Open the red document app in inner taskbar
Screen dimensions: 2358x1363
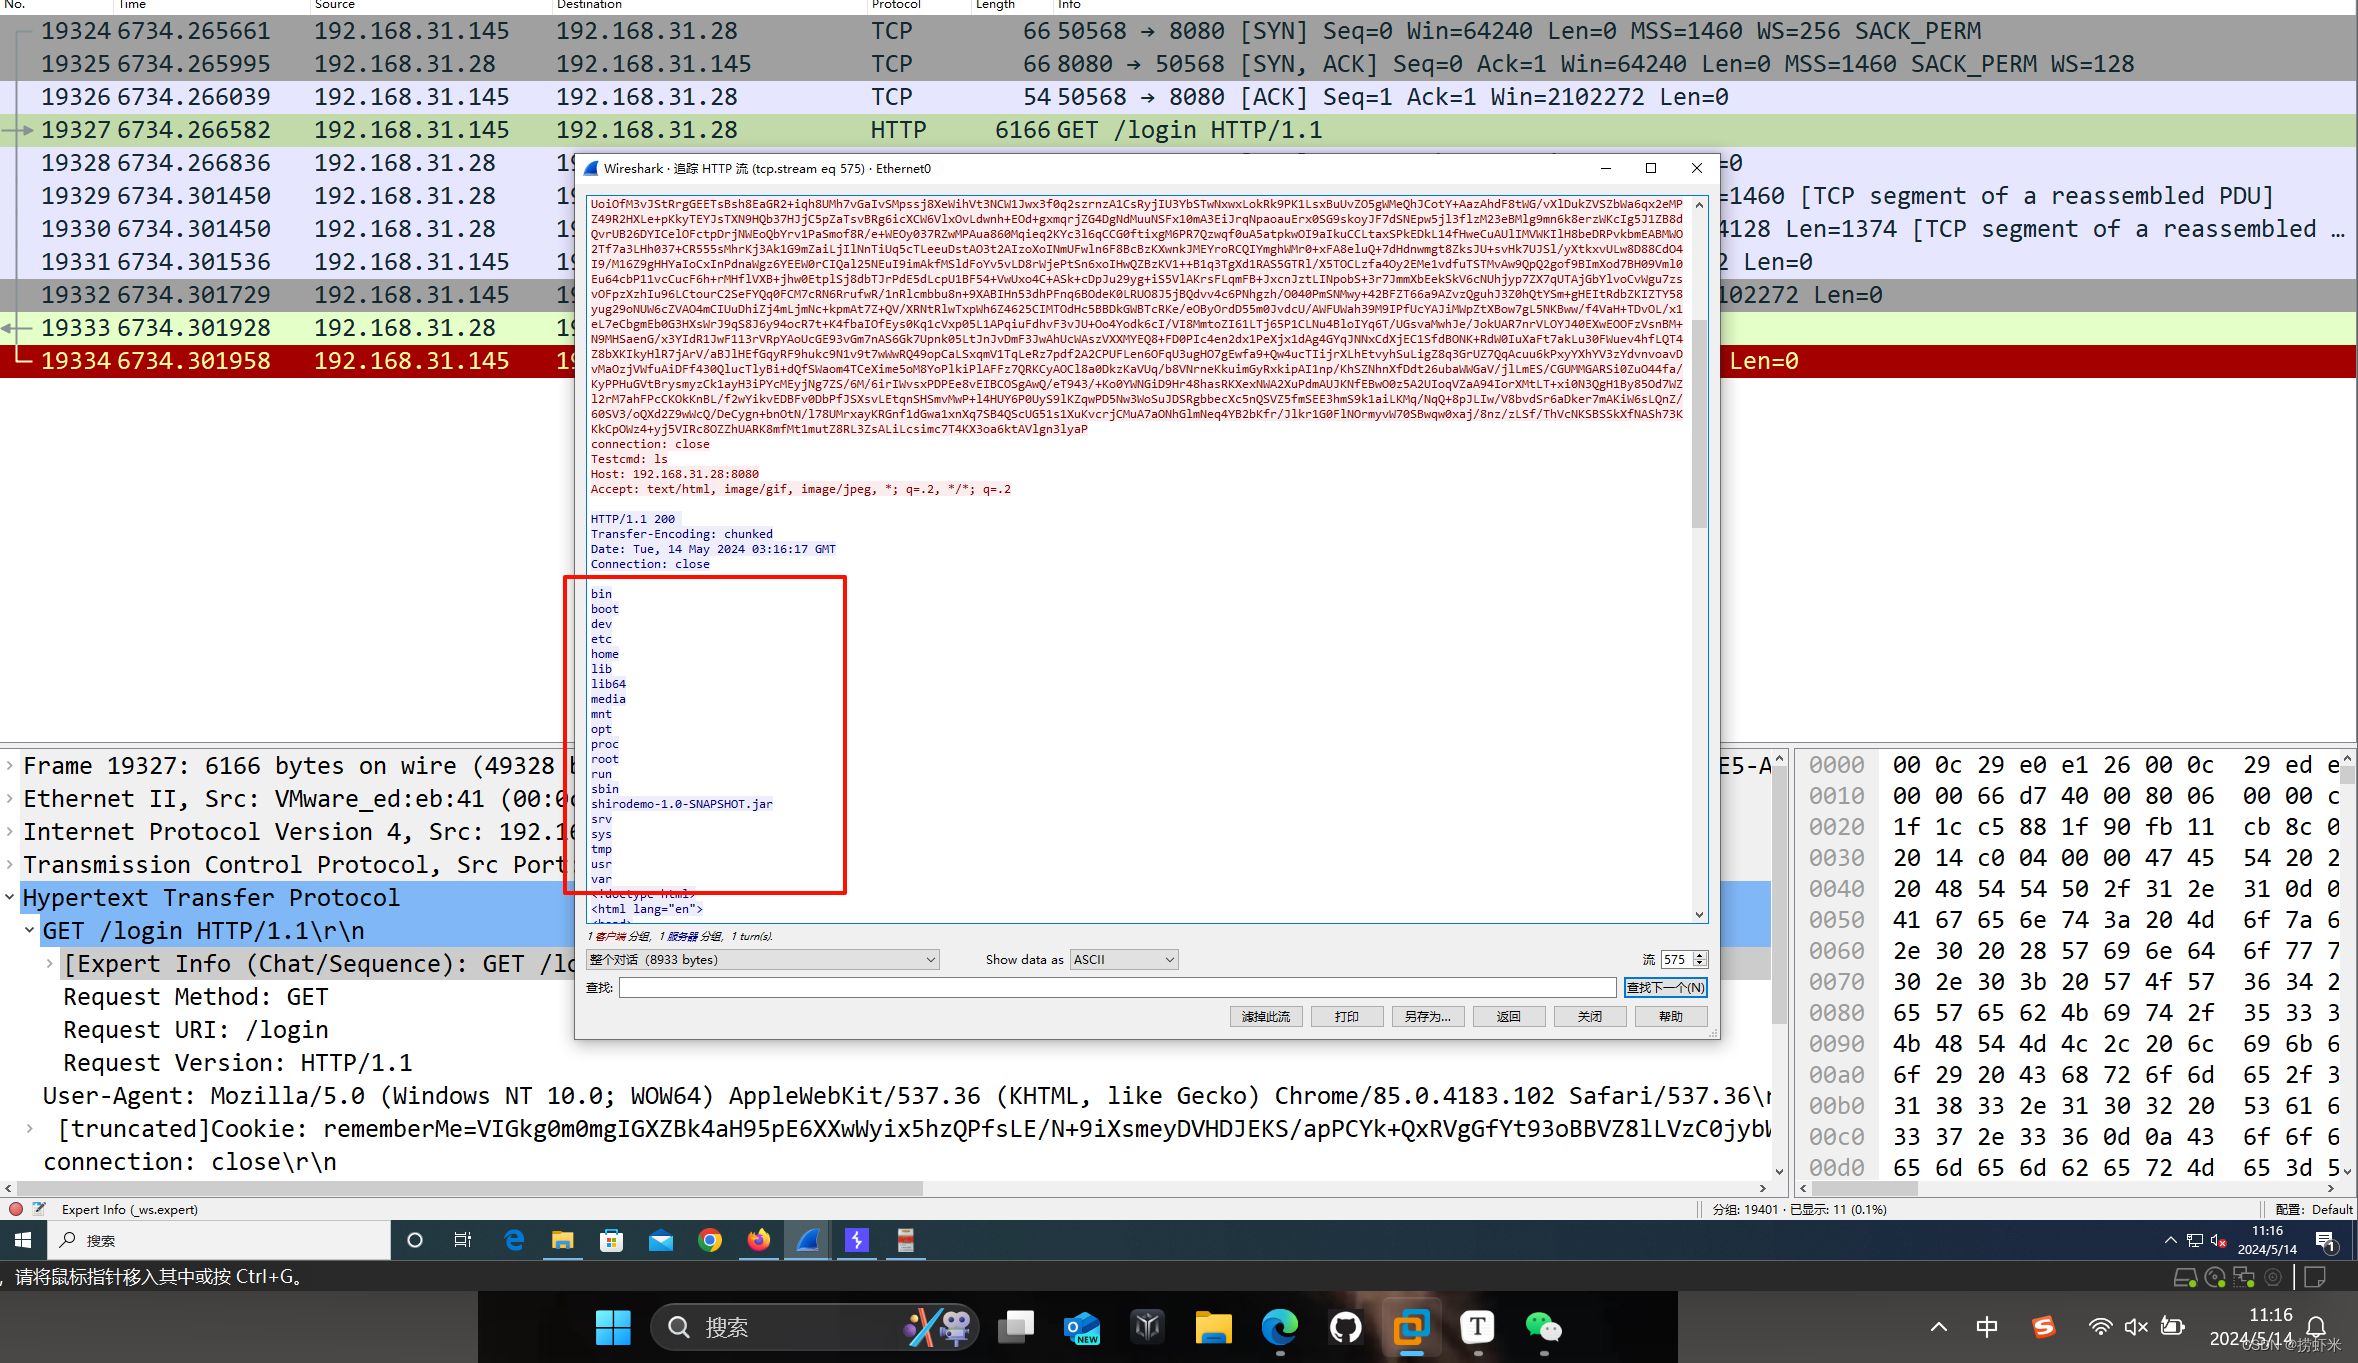point(906,1240)
